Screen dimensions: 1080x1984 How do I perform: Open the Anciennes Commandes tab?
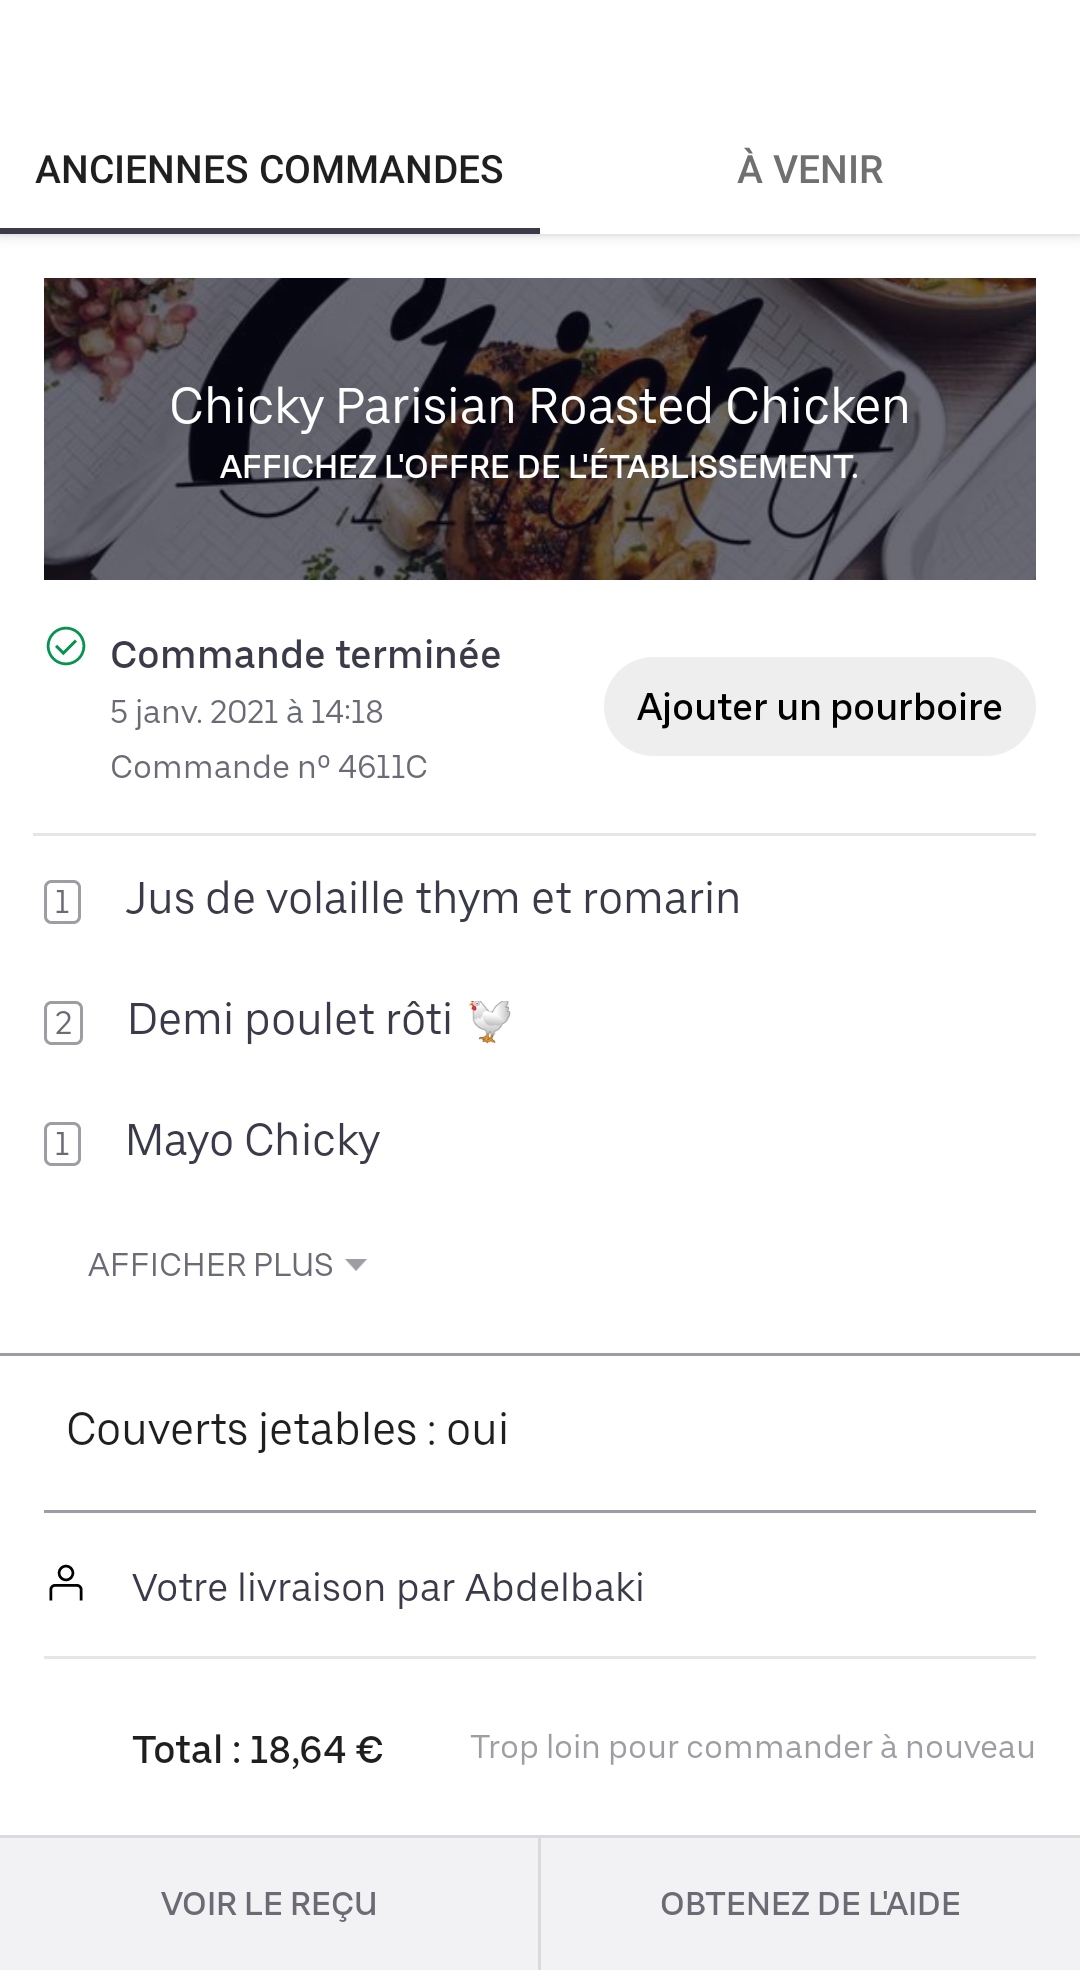click(270, 170)
